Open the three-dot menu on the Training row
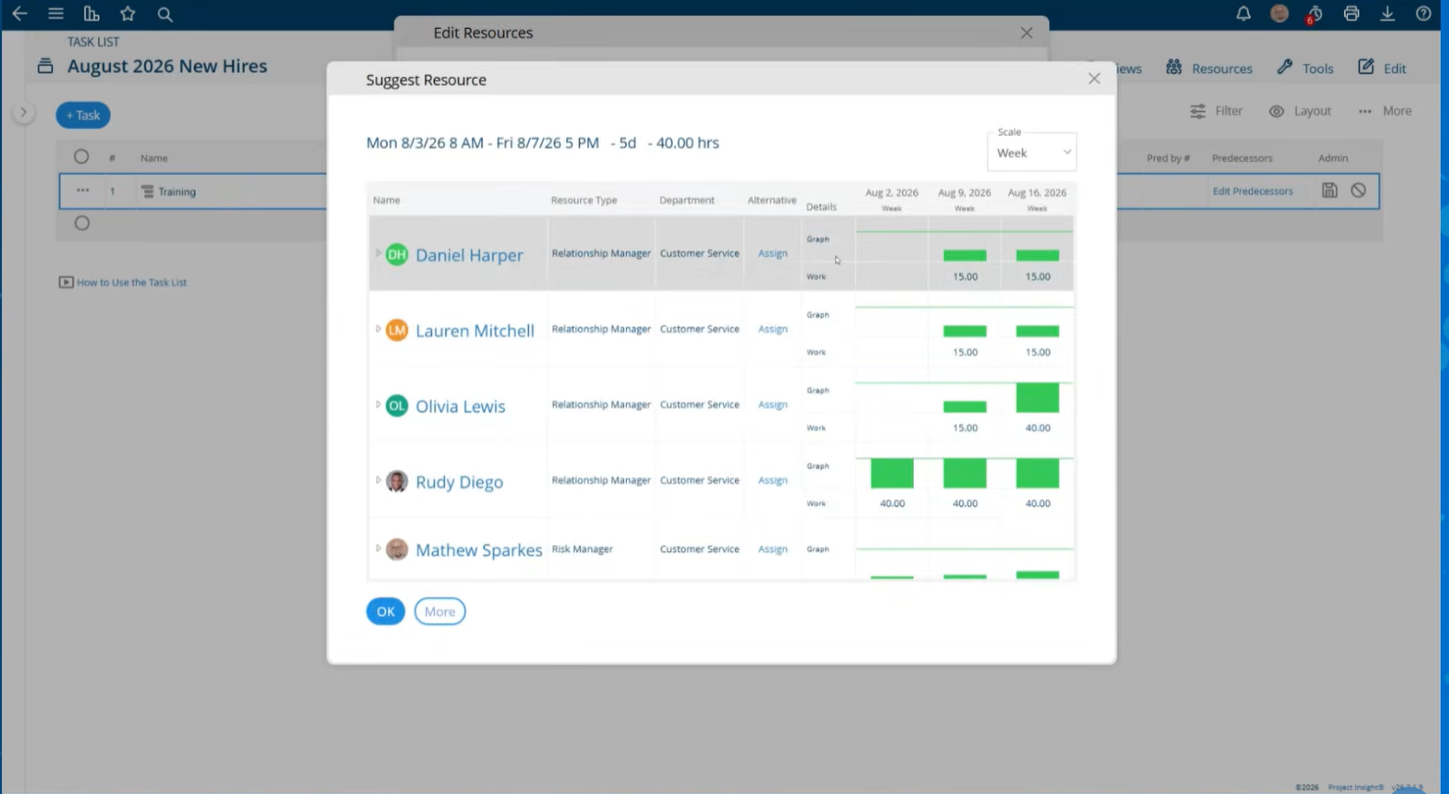This screenshot has height=794, width=1449. pyautogui.click(x=83, y=191)
